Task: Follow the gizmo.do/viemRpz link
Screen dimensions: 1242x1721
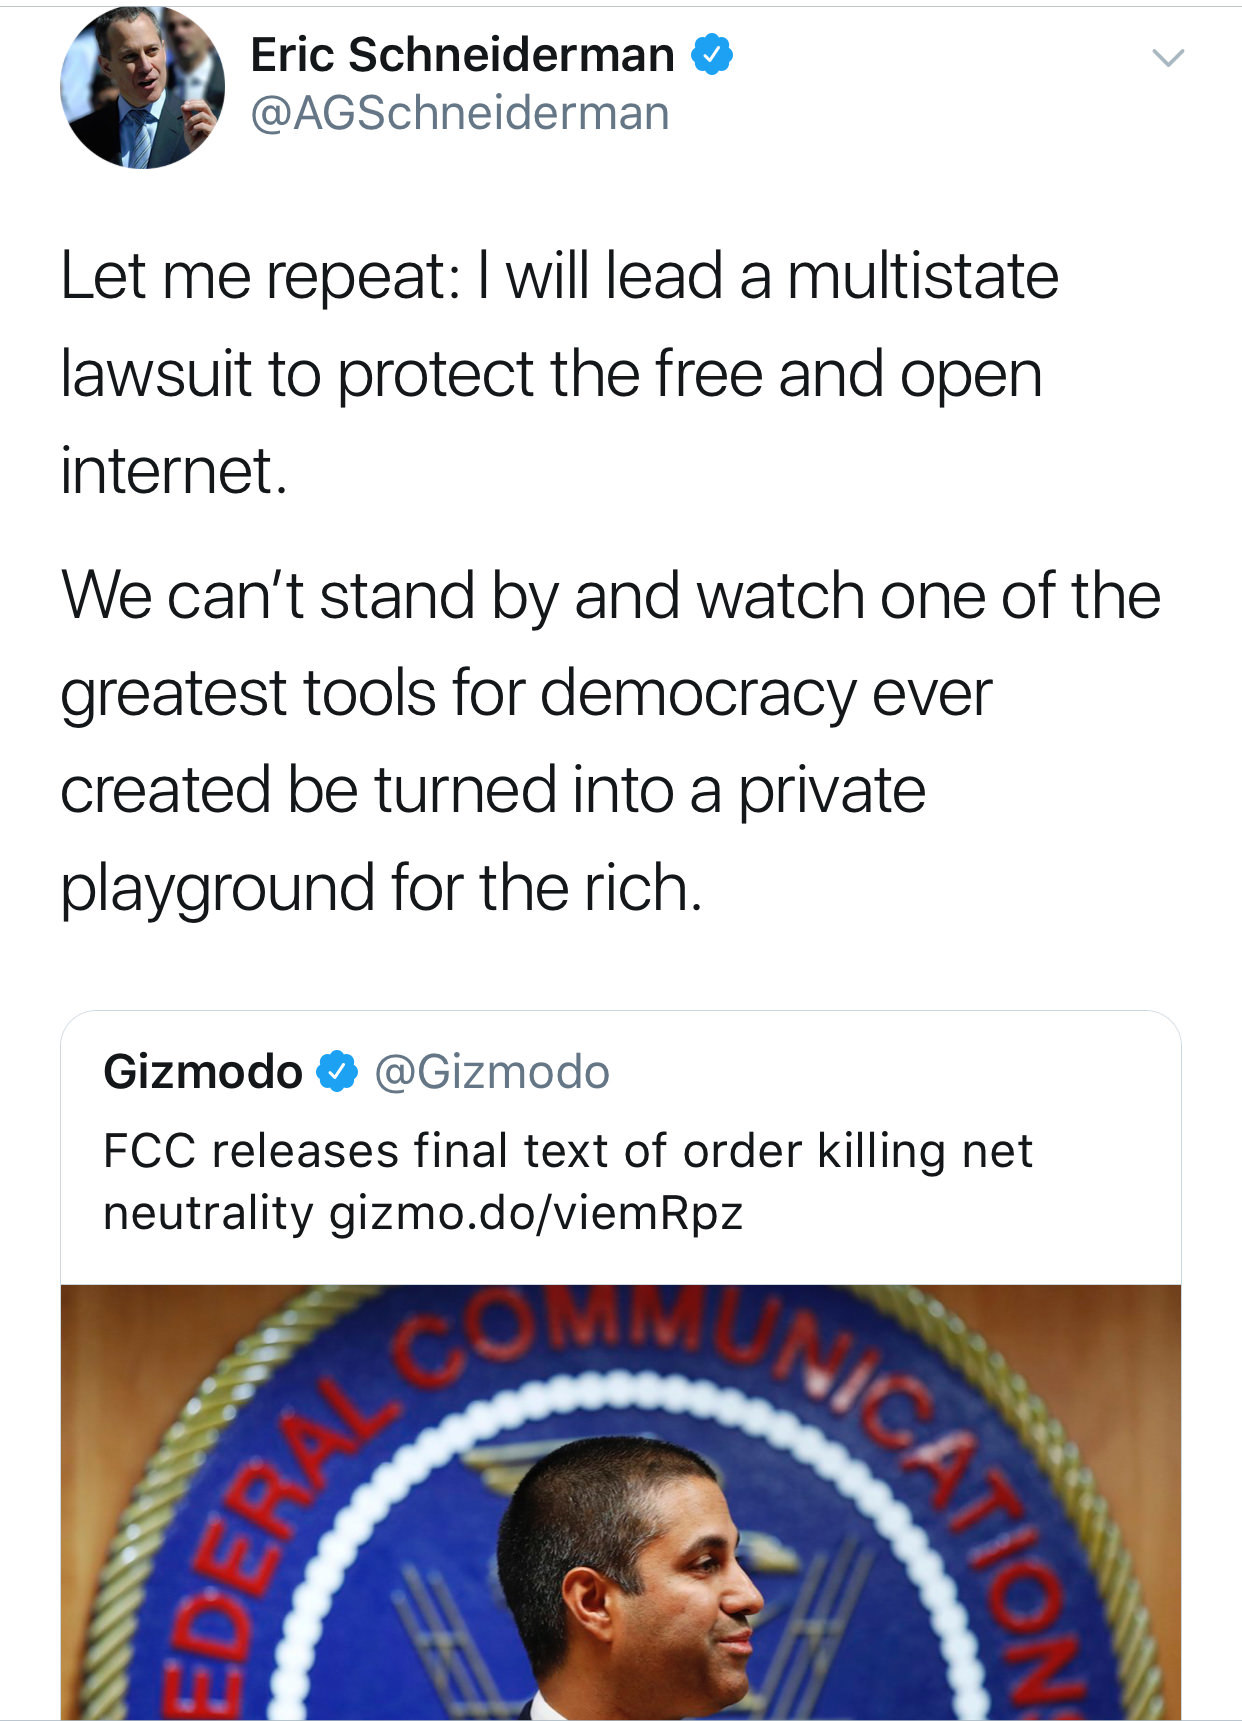Action: point(536,1213)
